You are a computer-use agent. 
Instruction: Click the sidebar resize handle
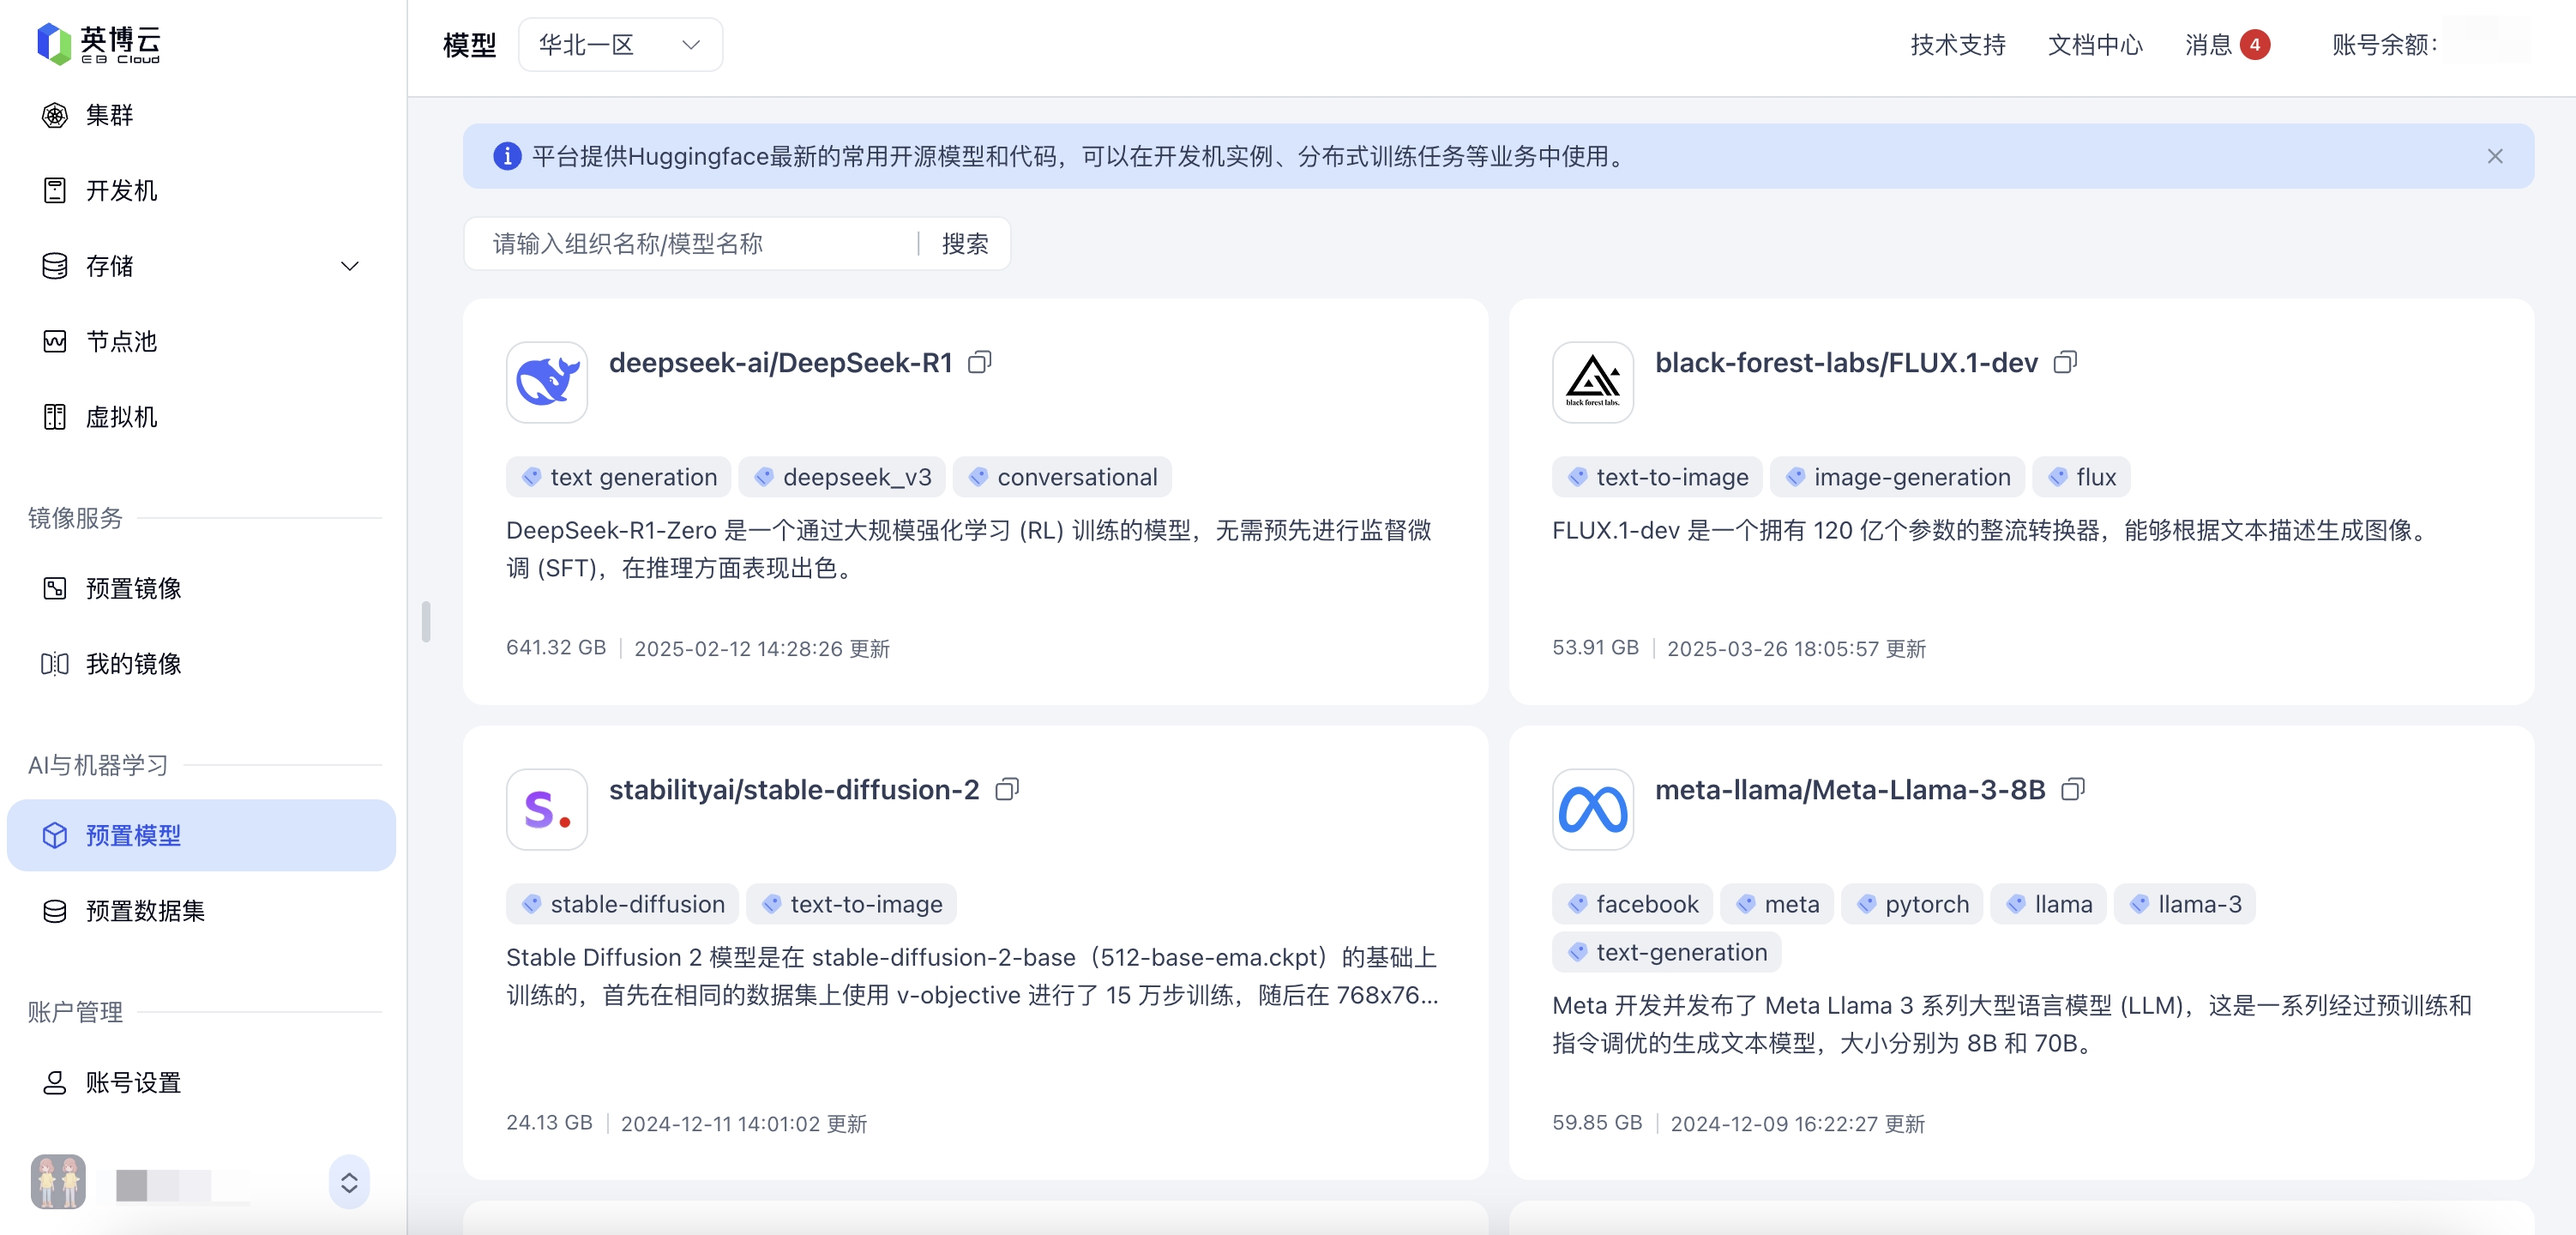pos(426,621)
